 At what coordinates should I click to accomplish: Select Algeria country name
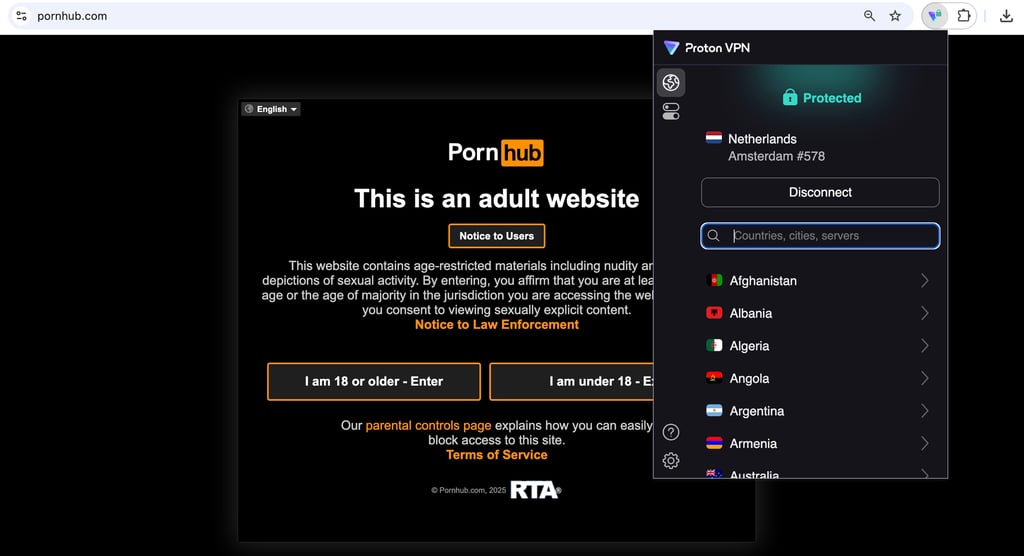749,346
